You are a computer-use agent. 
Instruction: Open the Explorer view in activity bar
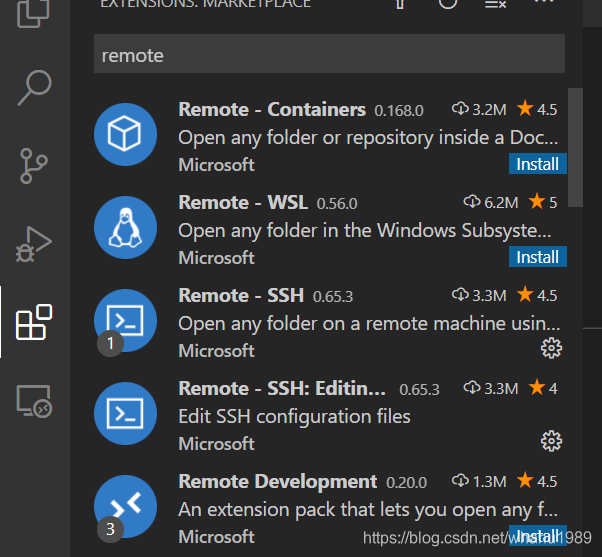(x=33, y=12)
